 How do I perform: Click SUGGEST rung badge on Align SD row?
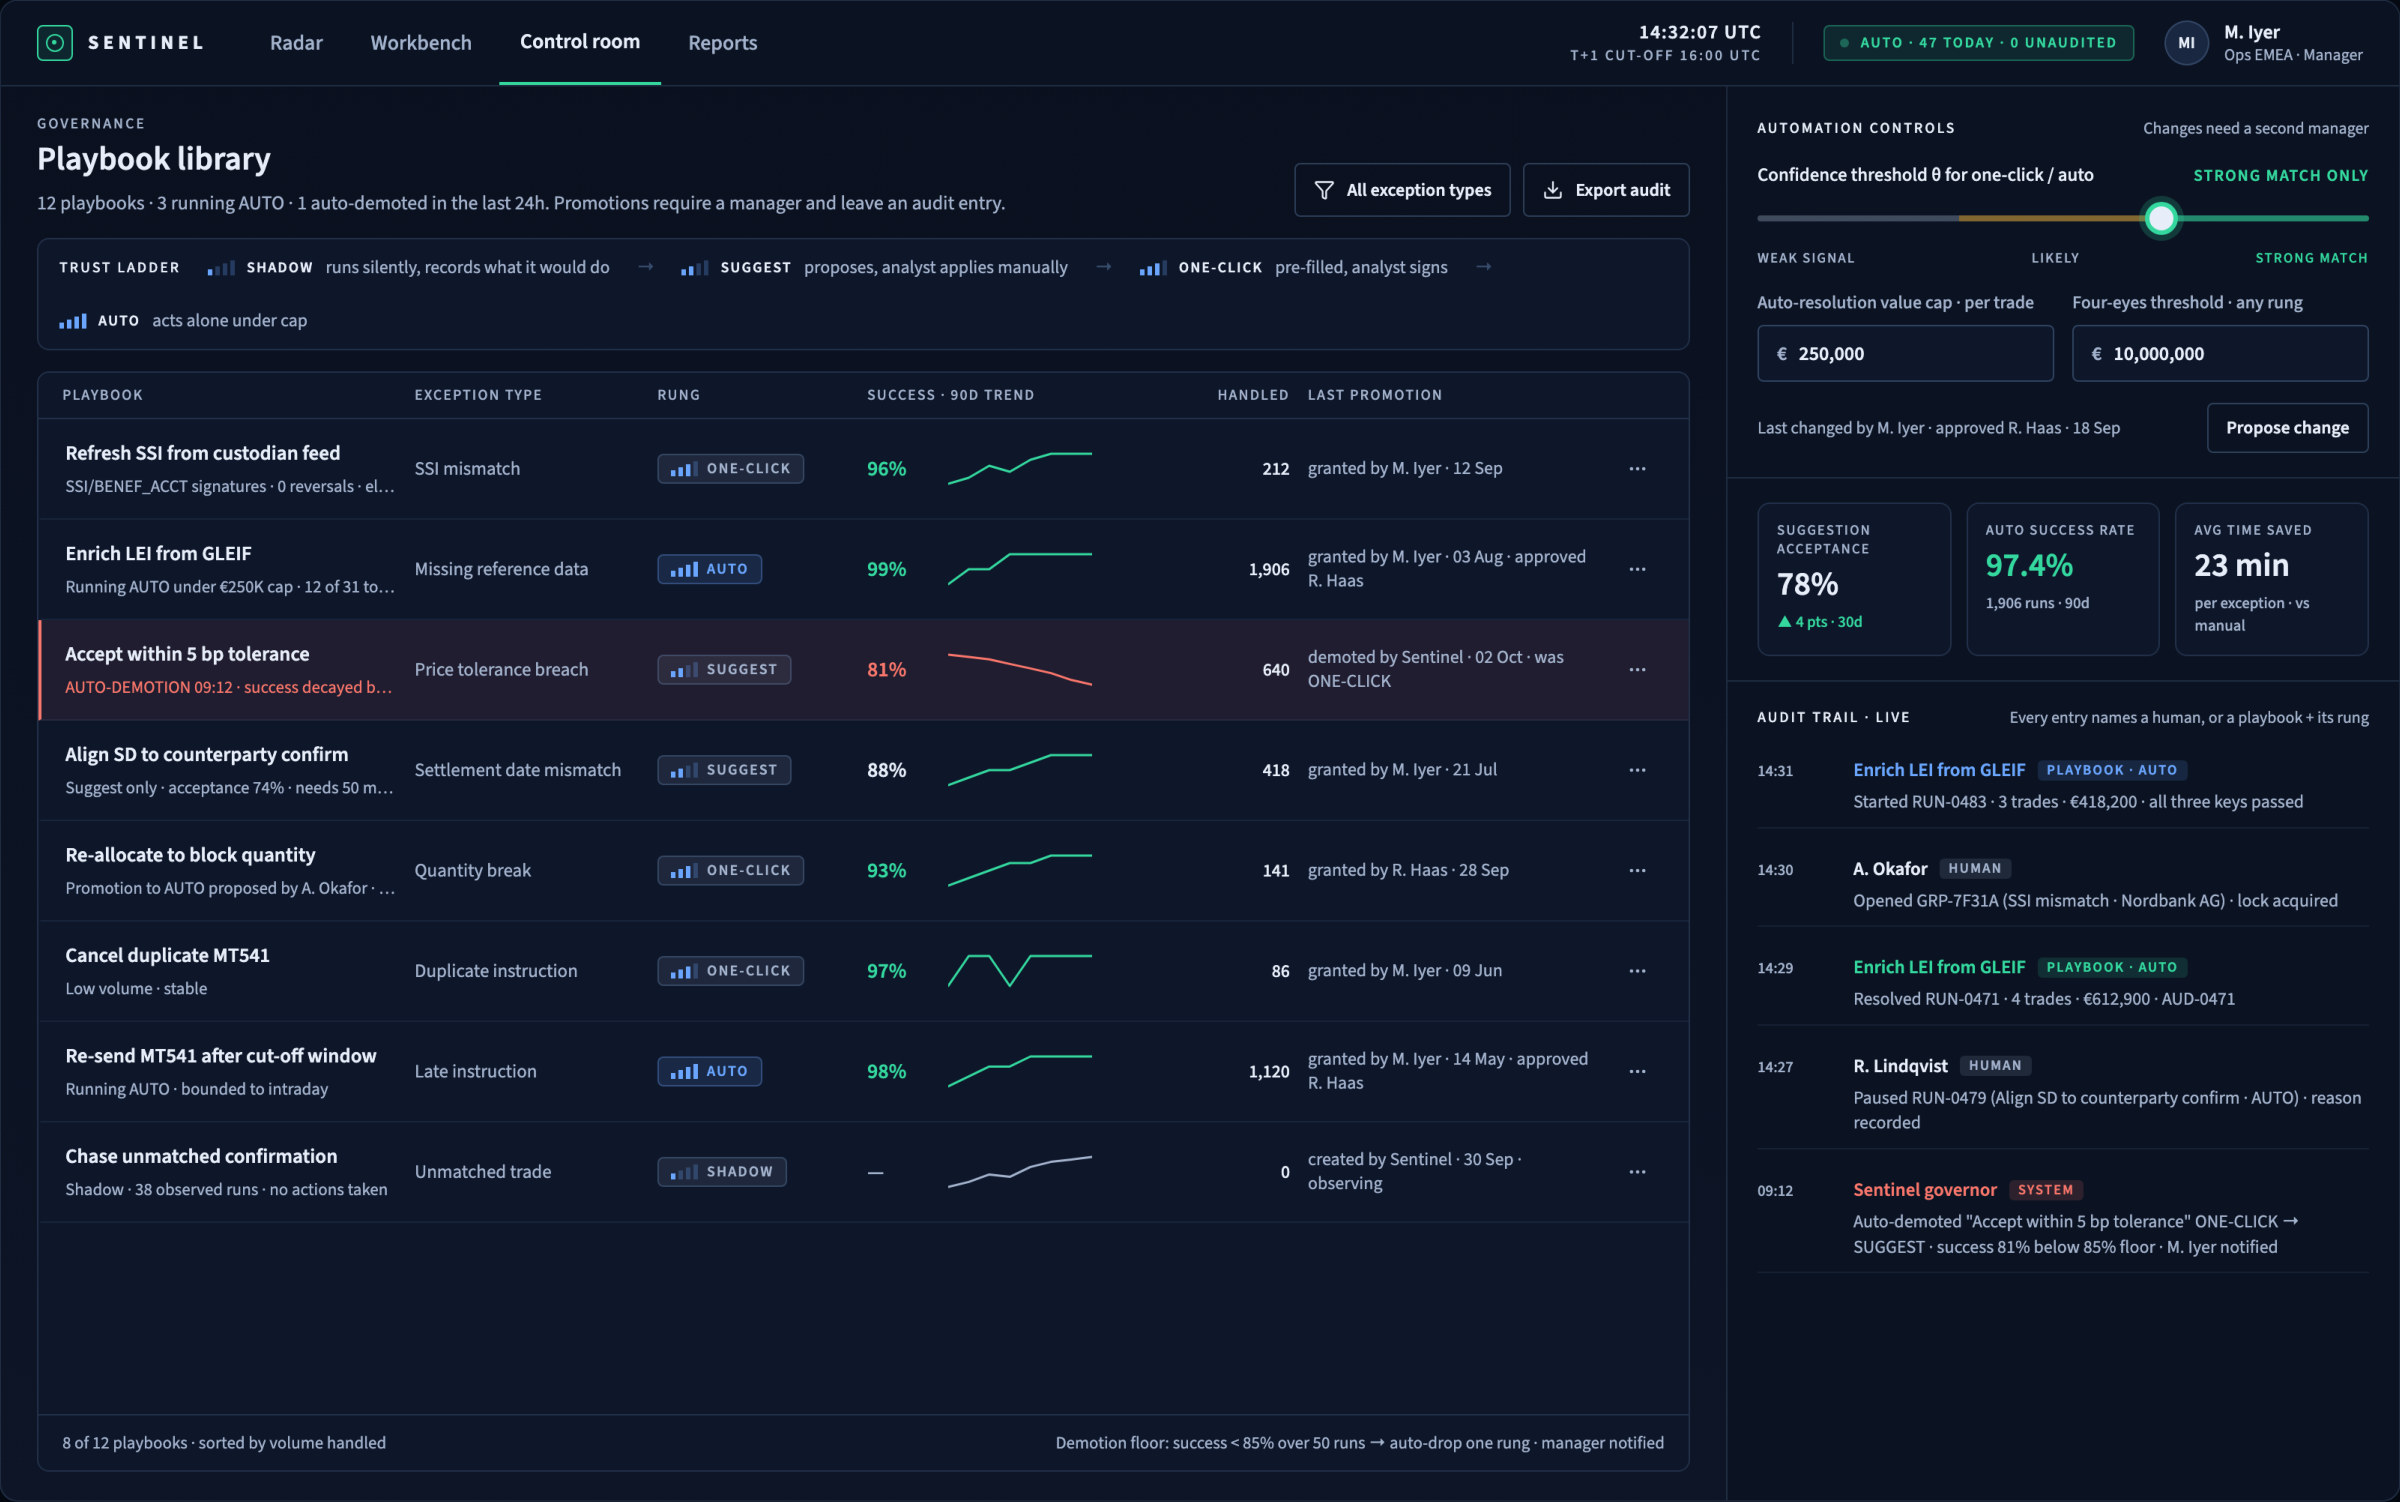click(724, 770)
